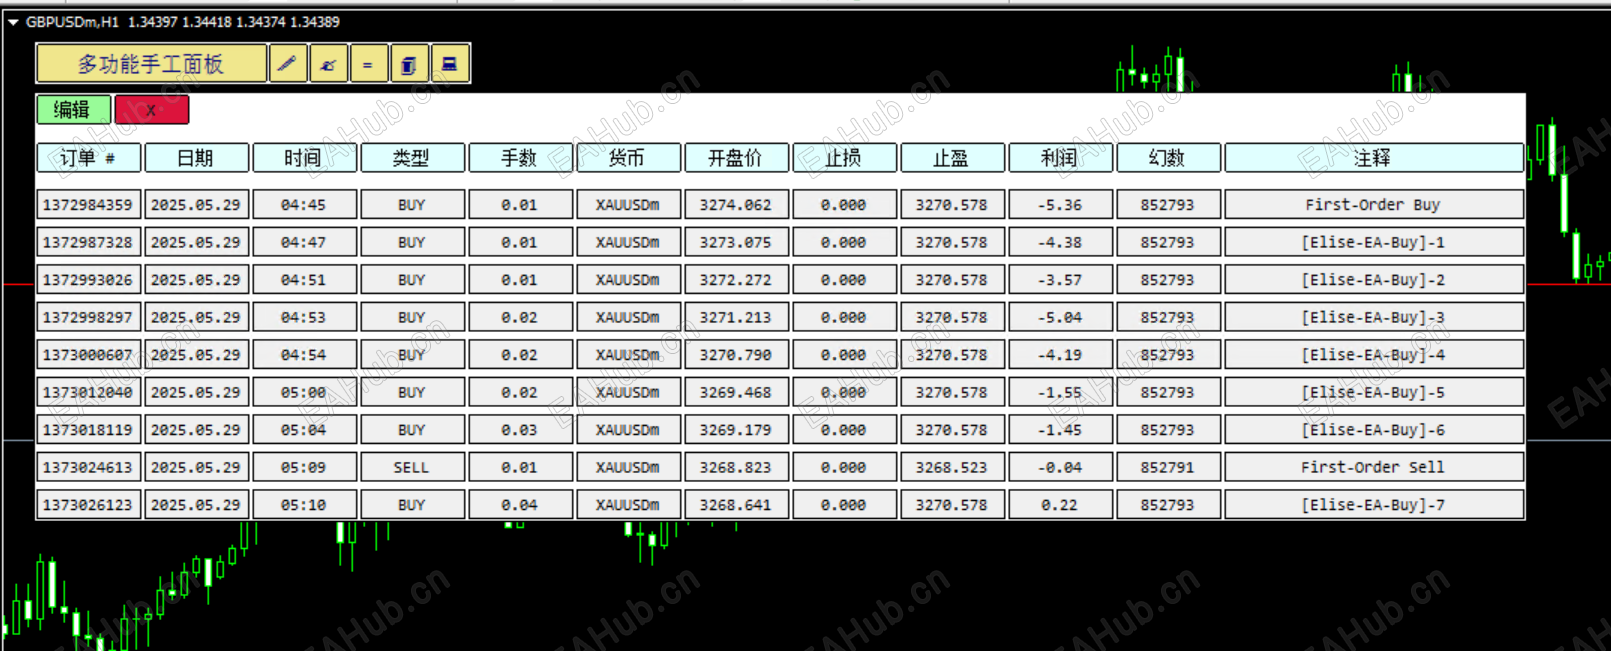
Task: Click the profit value -4.19
Action: click(x=1060, y=355)
